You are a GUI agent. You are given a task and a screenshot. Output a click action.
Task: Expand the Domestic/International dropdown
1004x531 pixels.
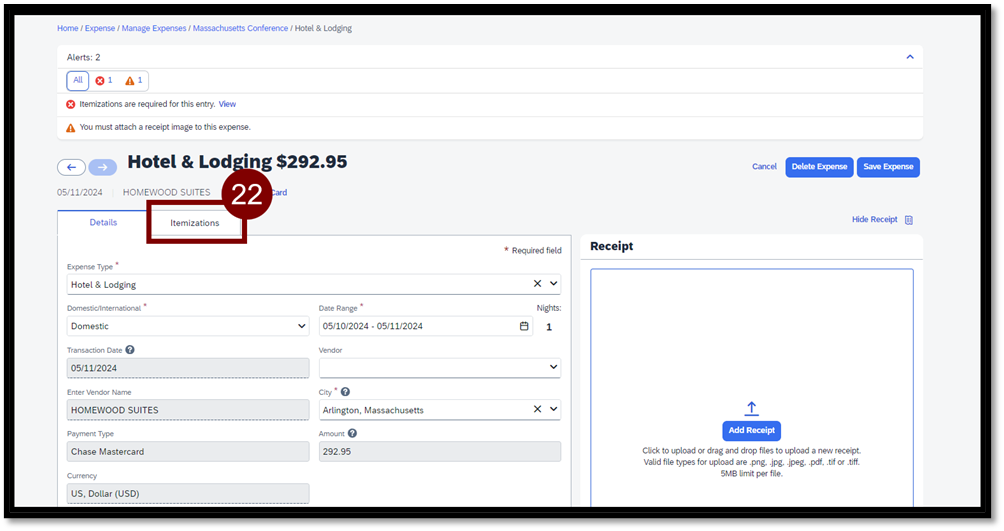pyautogui.click(x=302, y=326)
